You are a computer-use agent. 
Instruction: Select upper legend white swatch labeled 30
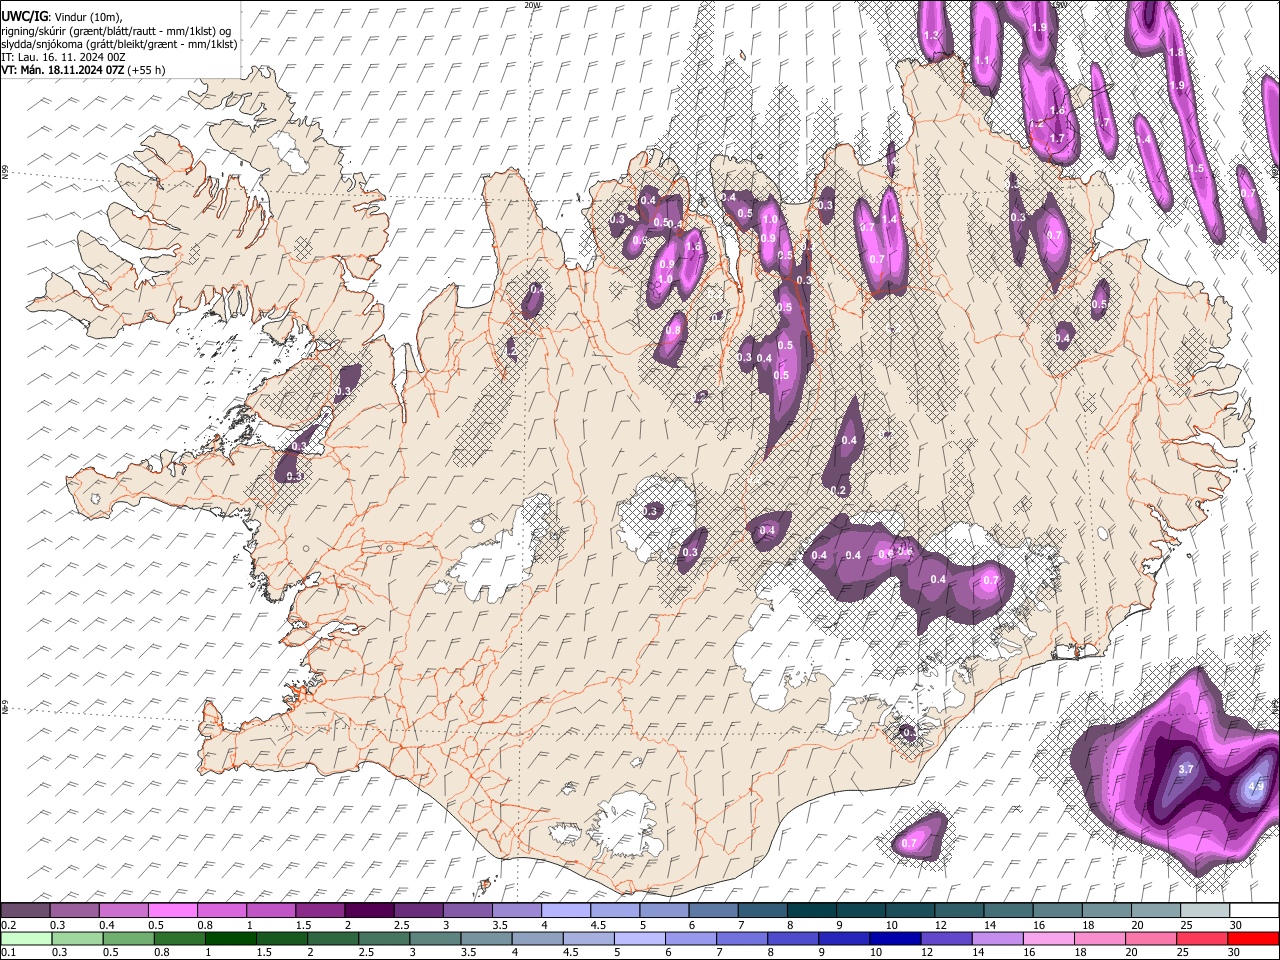pyautogui.click(x=1255, y=911)
